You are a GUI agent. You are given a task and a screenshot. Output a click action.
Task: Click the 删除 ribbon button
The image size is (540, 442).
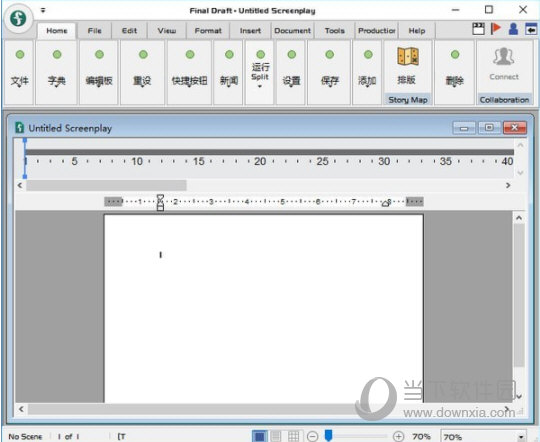point(455,72)
